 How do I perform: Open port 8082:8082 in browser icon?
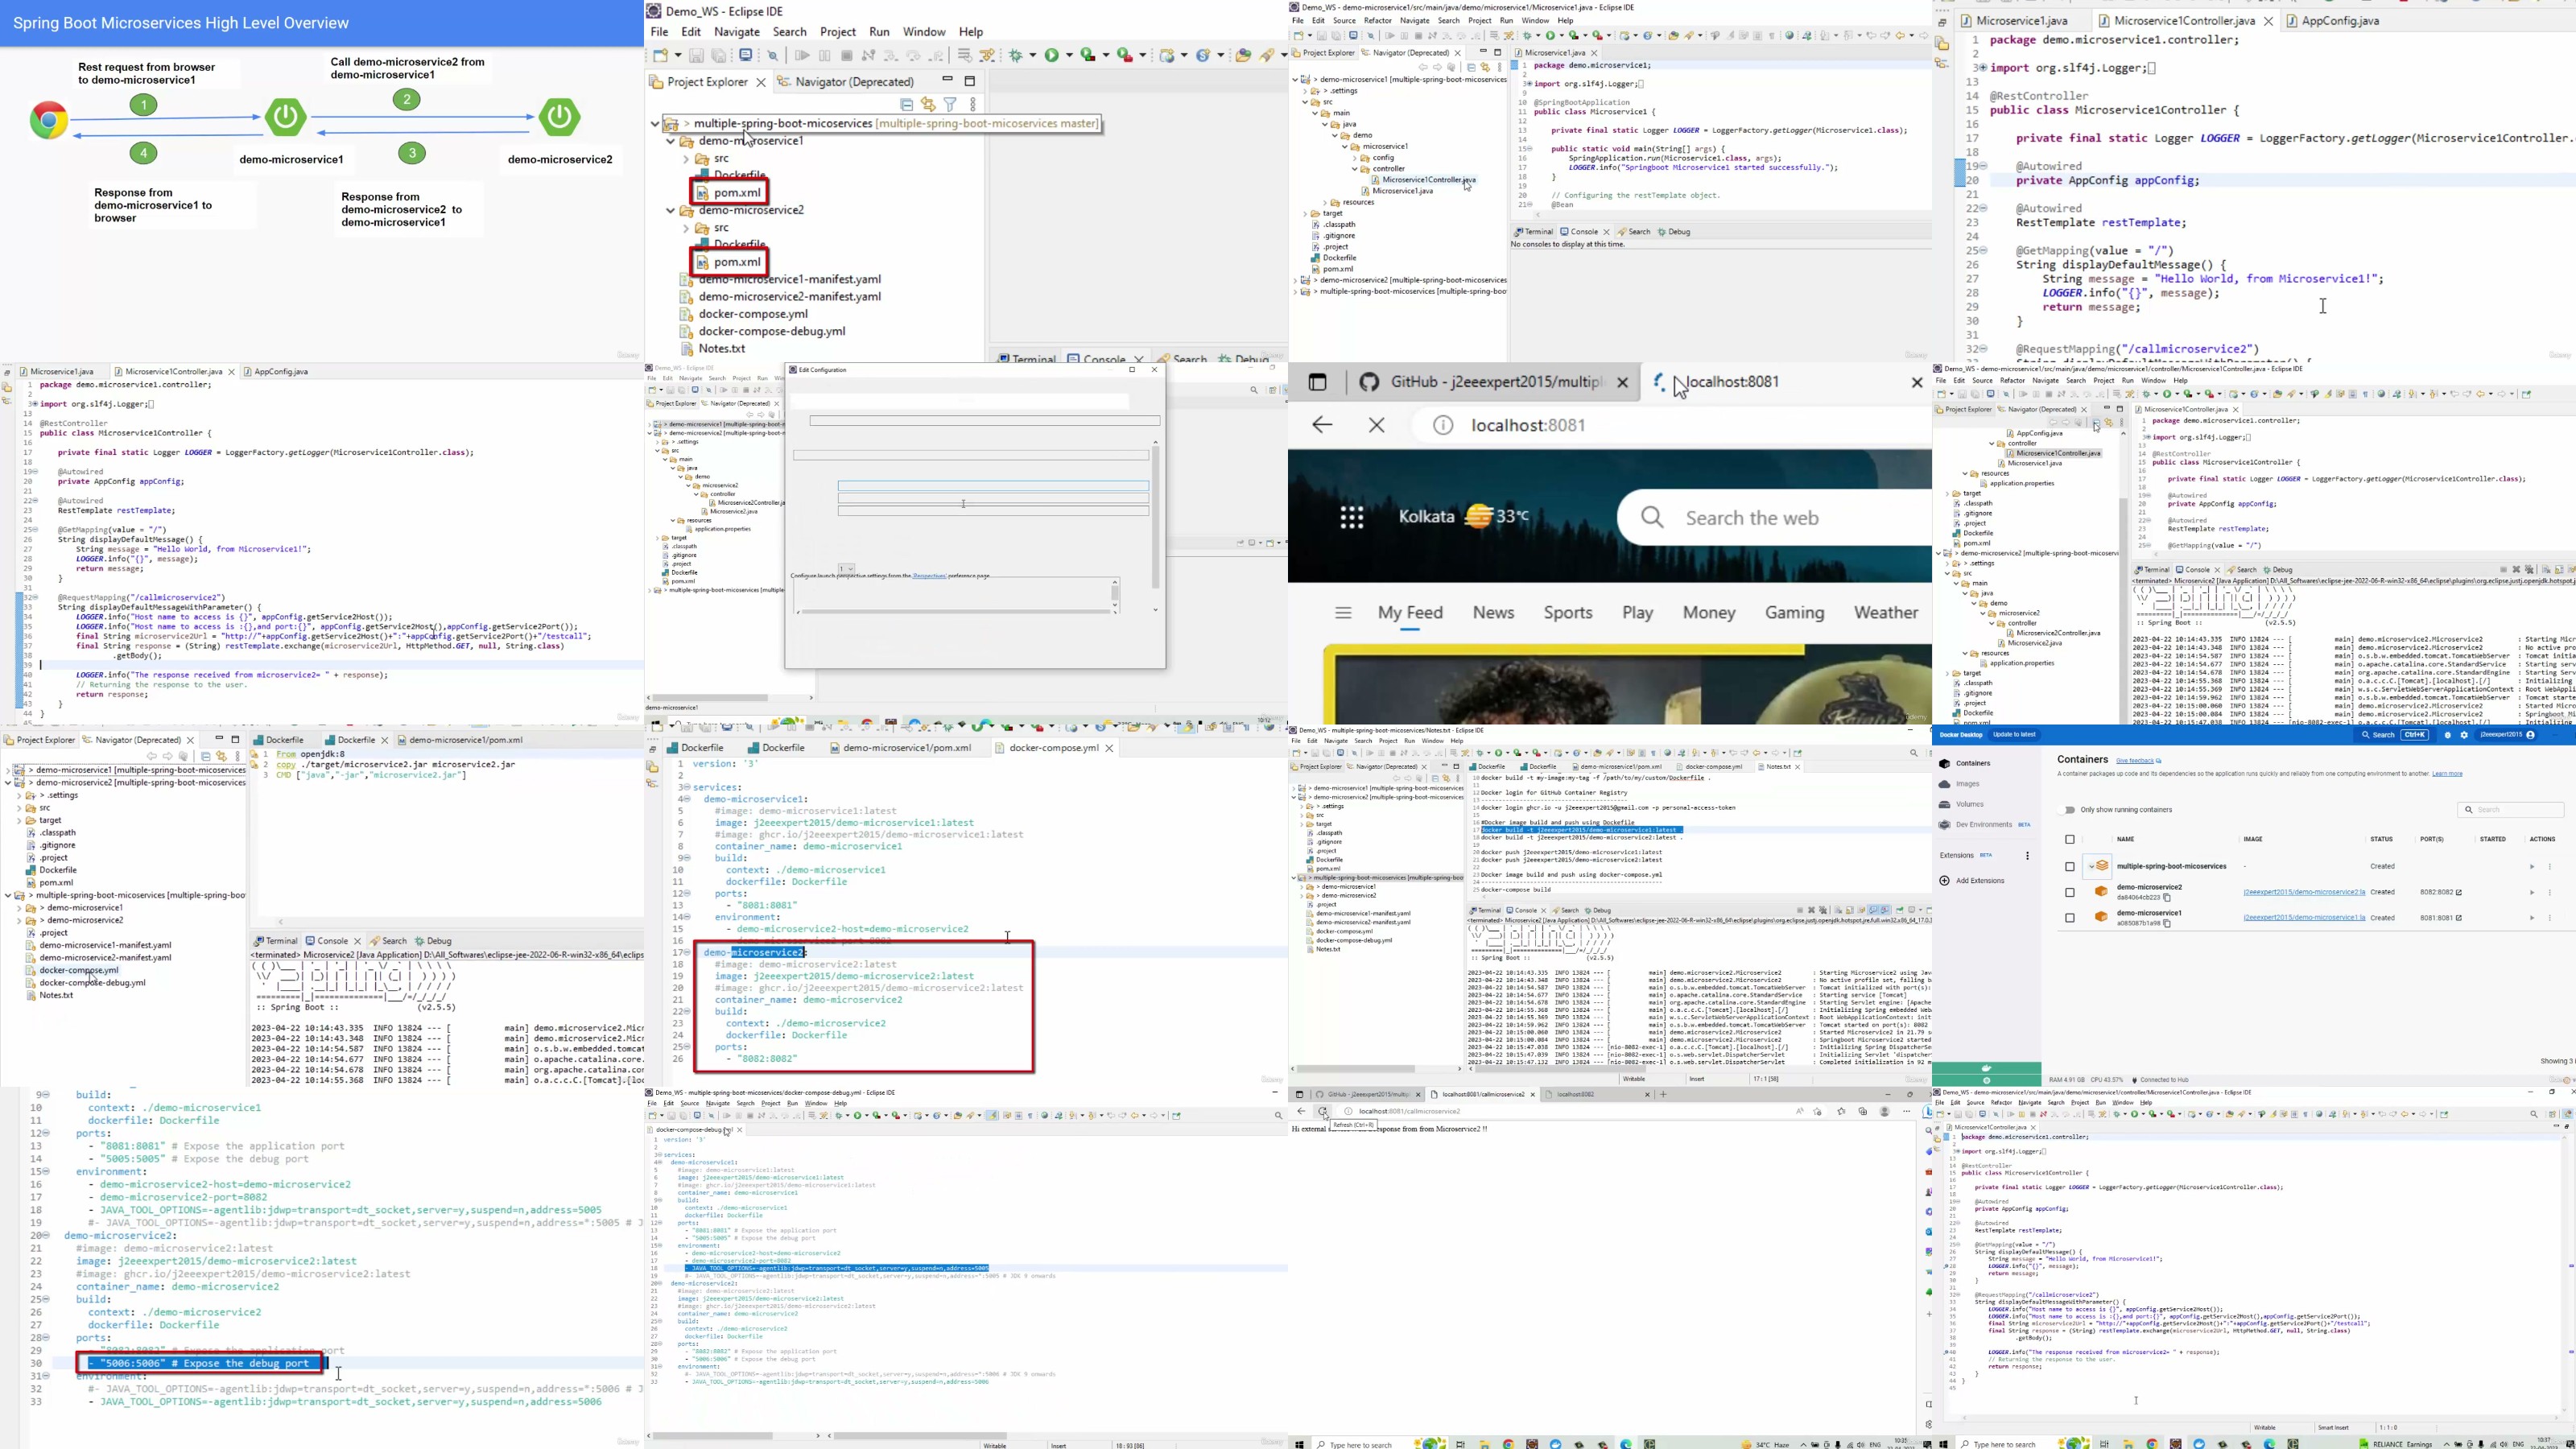pyautogui.click(x=2459, y=892)
